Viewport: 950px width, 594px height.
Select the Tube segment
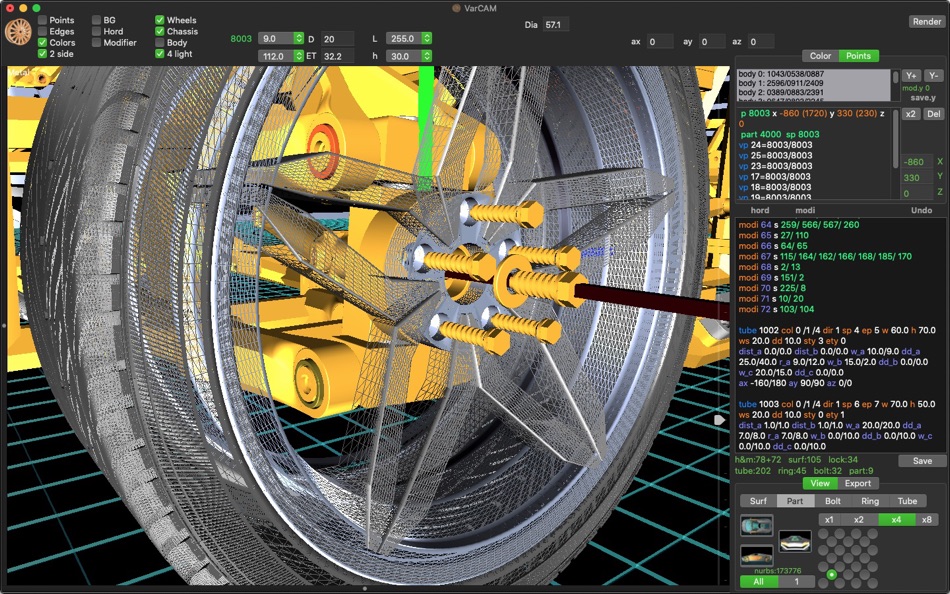(x=907, y=501)
